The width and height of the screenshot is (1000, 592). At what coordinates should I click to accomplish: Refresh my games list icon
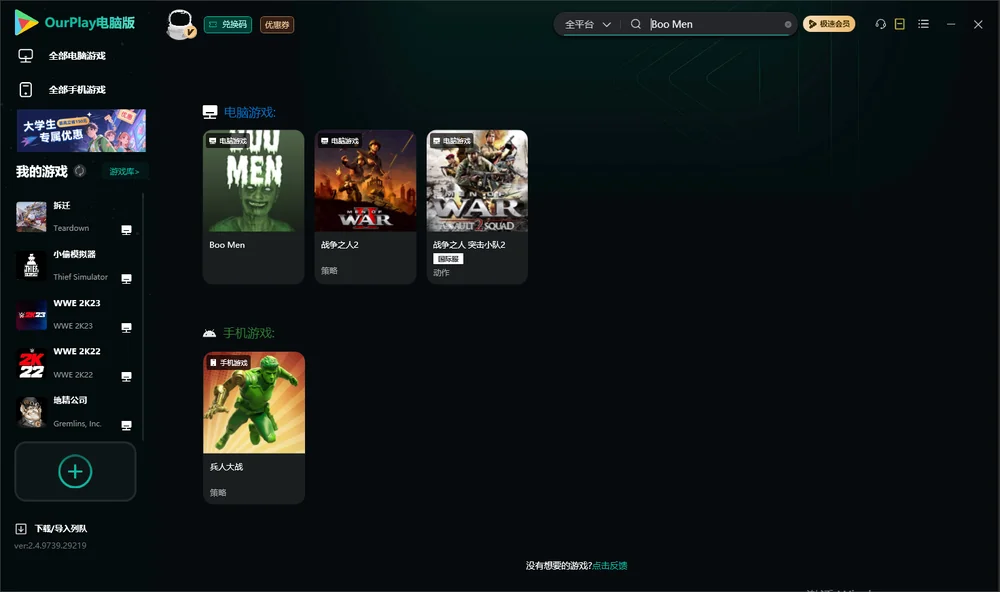(x=80, y=171)
